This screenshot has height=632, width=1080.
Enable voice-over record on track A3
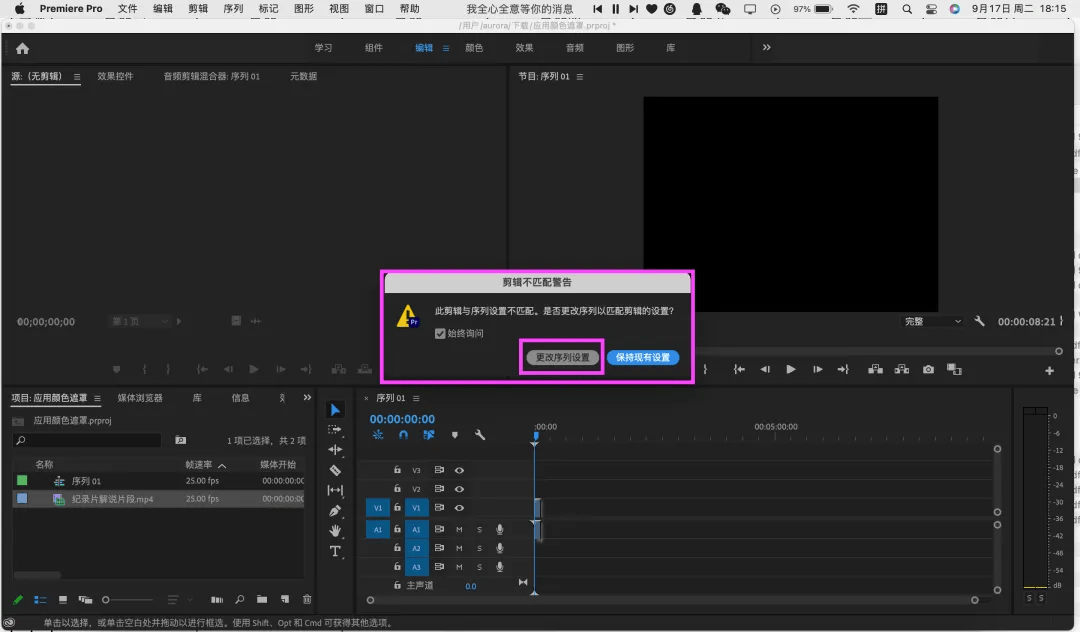click(x=499, y=567)
